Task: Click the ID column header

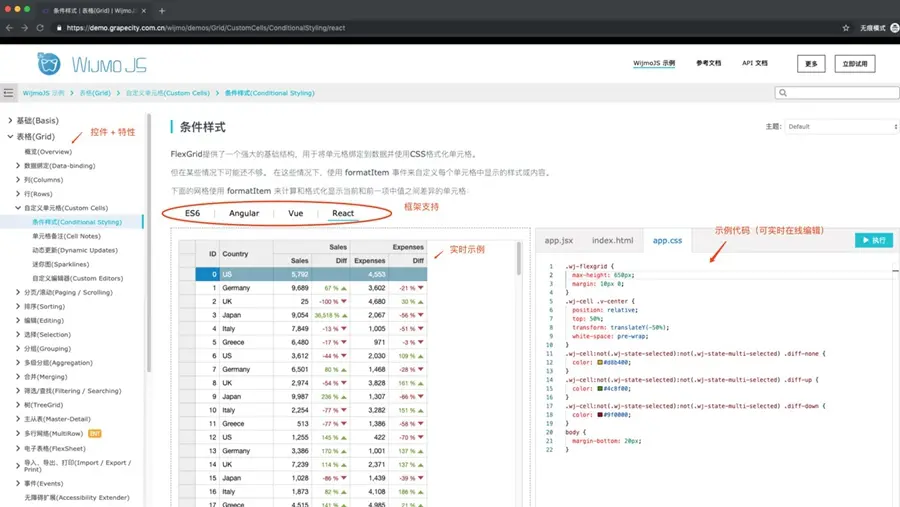Action: click(207, 254)
